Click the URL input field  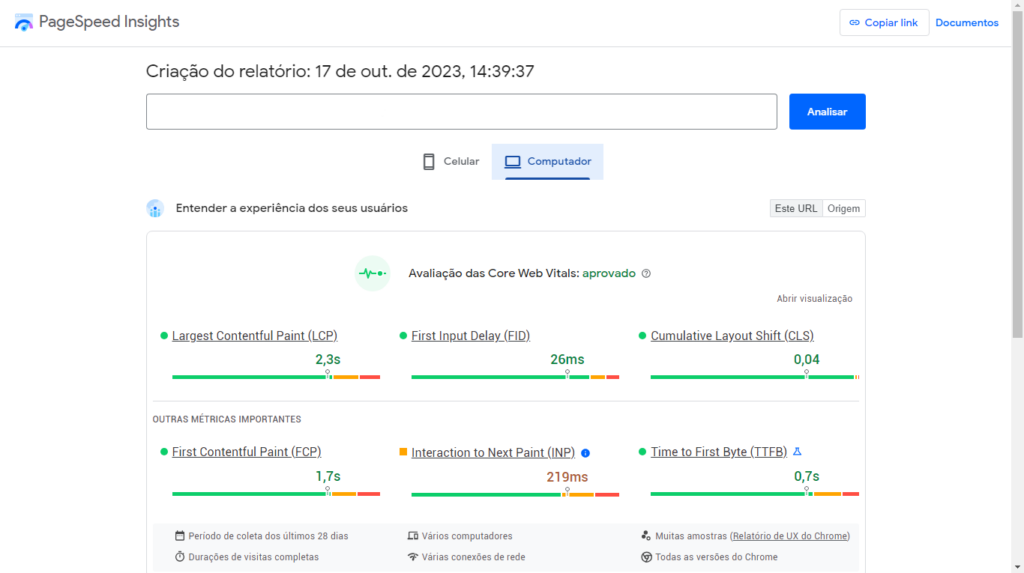click(x=462, y=112)
